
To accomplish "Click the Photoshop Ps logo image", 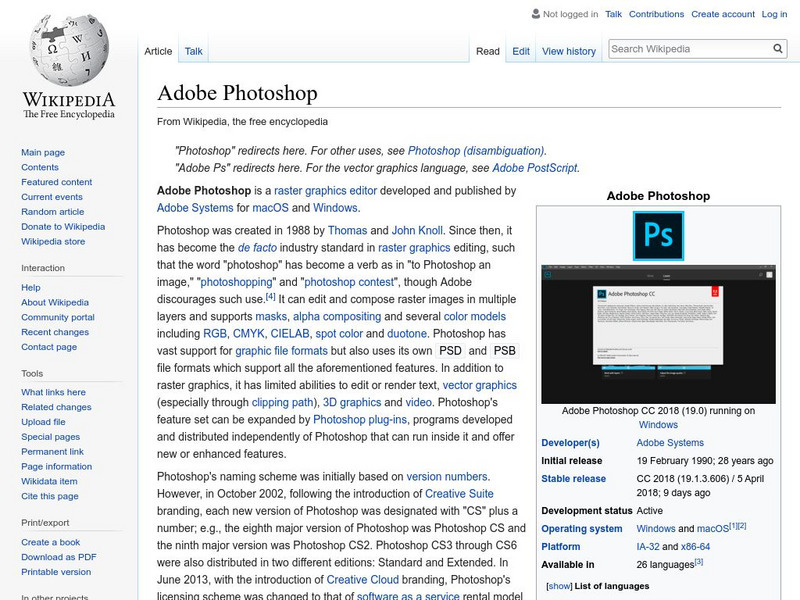I will (x=658, y=236).
